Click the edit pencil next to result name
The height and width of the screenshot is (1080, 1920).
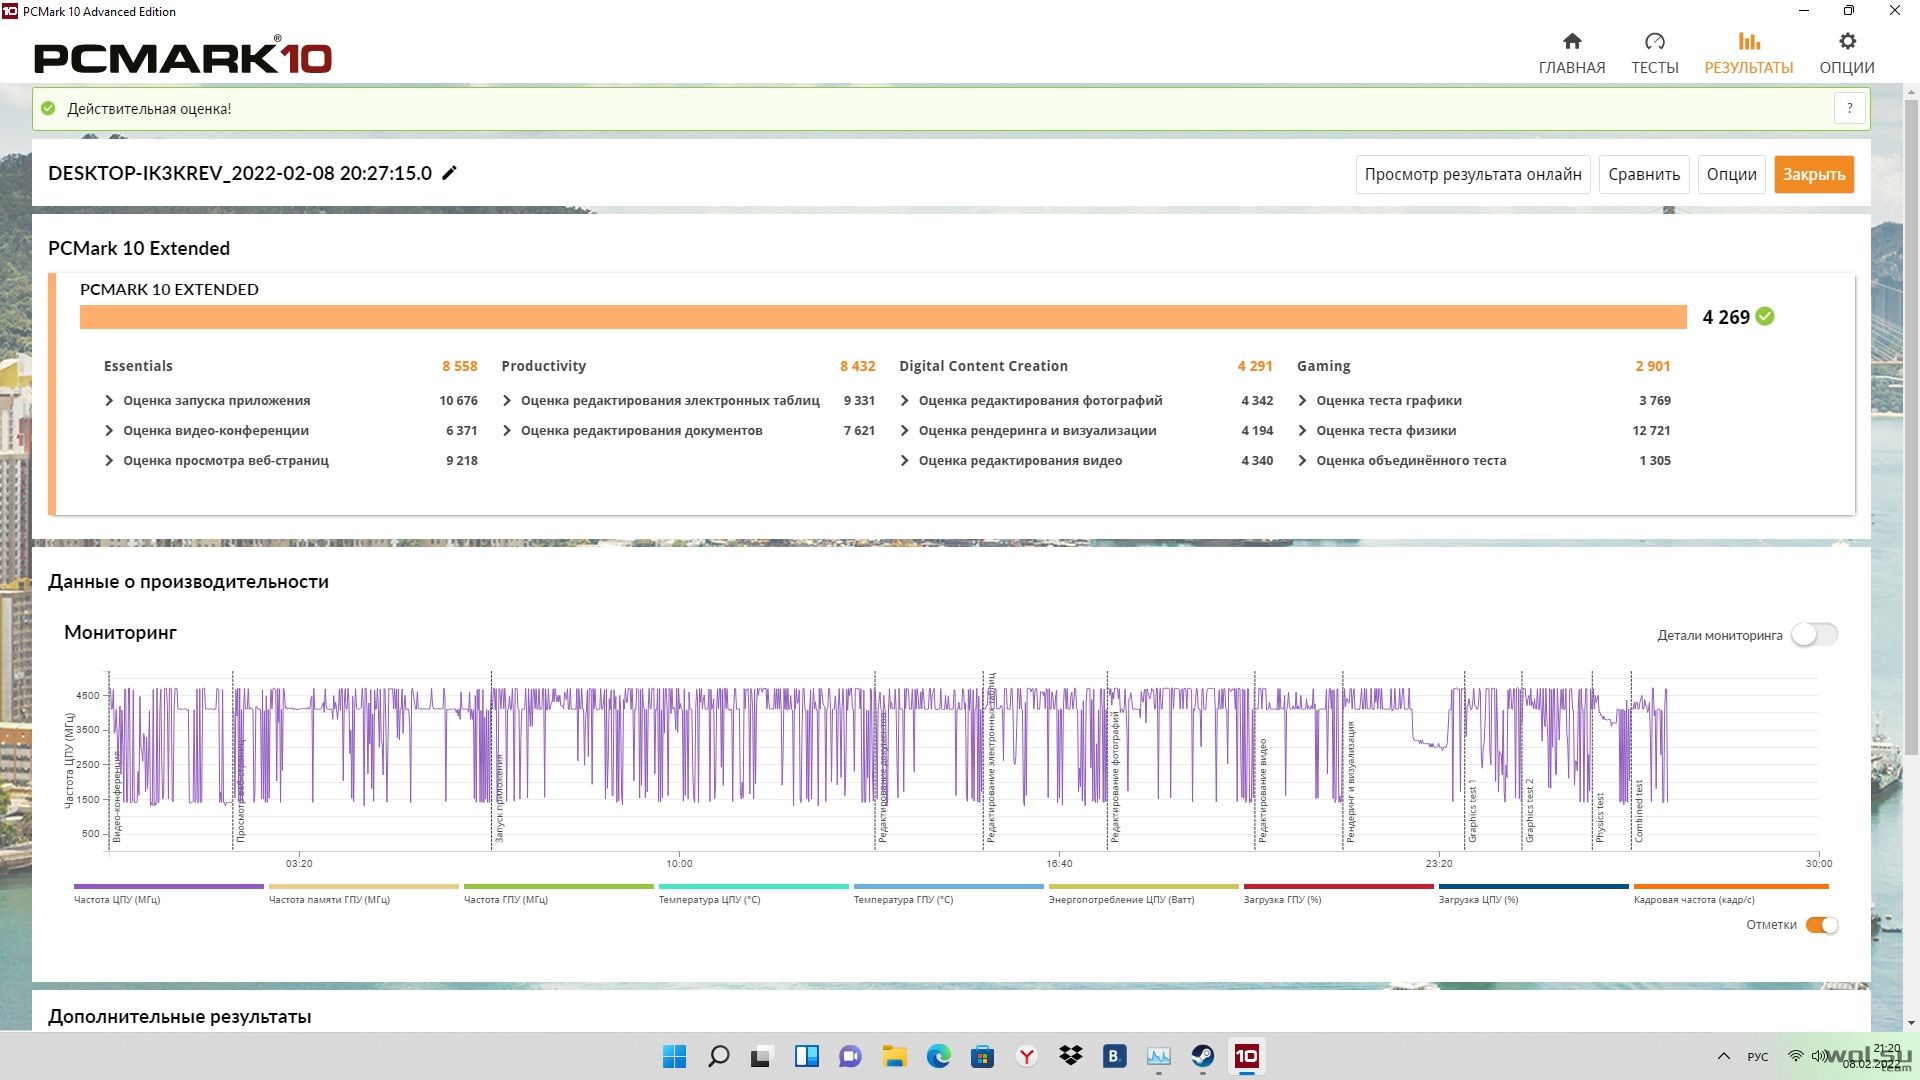tap(450, 173)
